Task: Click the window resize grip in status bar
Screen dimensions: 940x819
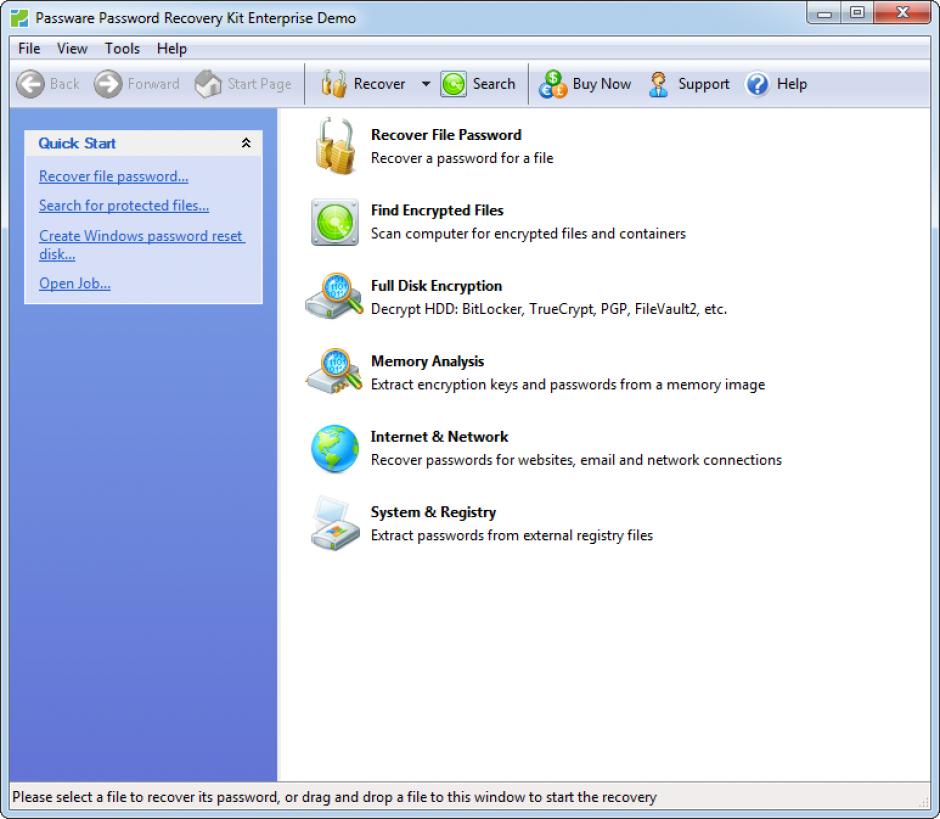Action: click(924, 802)
